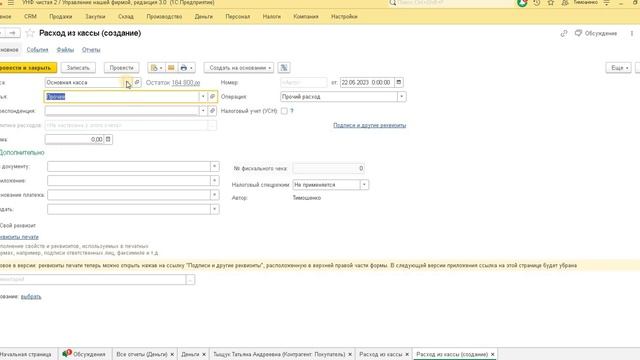Viewport: 640px width, 360px height.
Task: Click the date field 22.06.2023 0:00:00
Action: pos(367,82)
